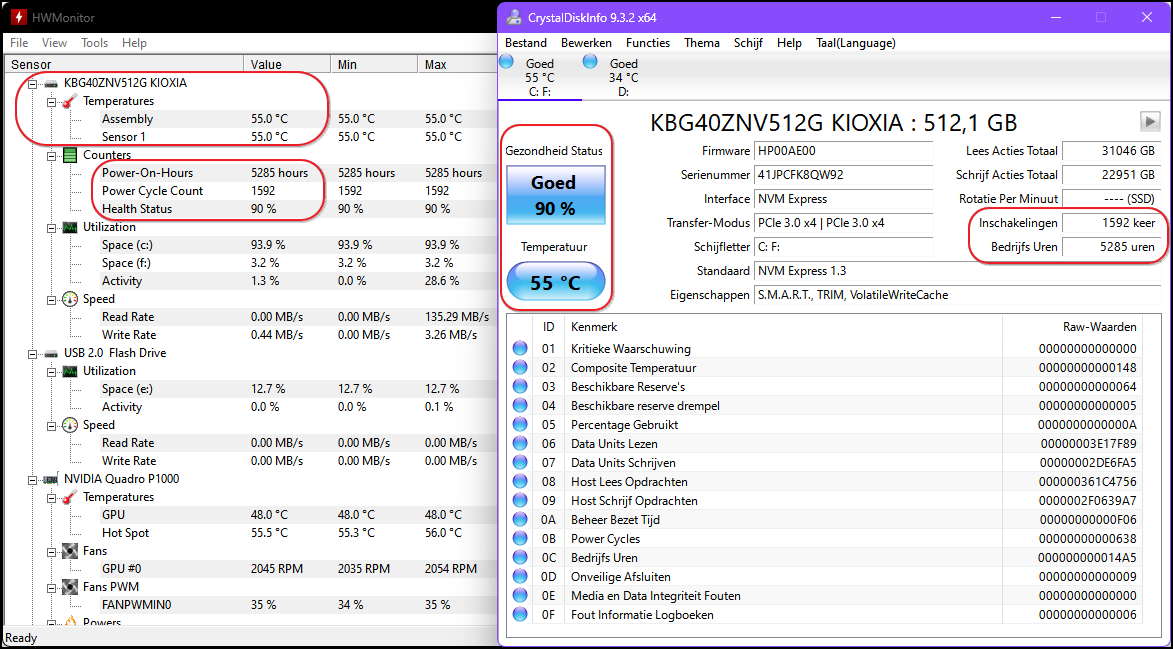This screenshot has width=1173, height=649.
Task: Click the blue status orb for disk D:
Action: click(590, 61)
